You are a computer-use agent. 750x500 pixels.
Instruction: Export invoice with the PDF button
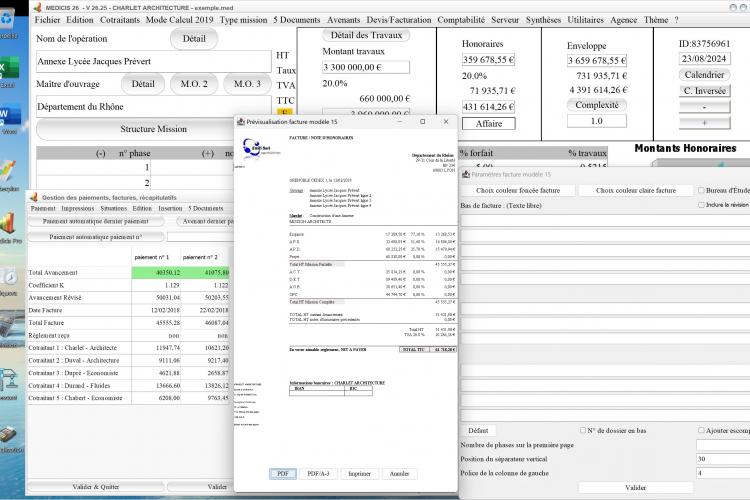pos(283,474)
